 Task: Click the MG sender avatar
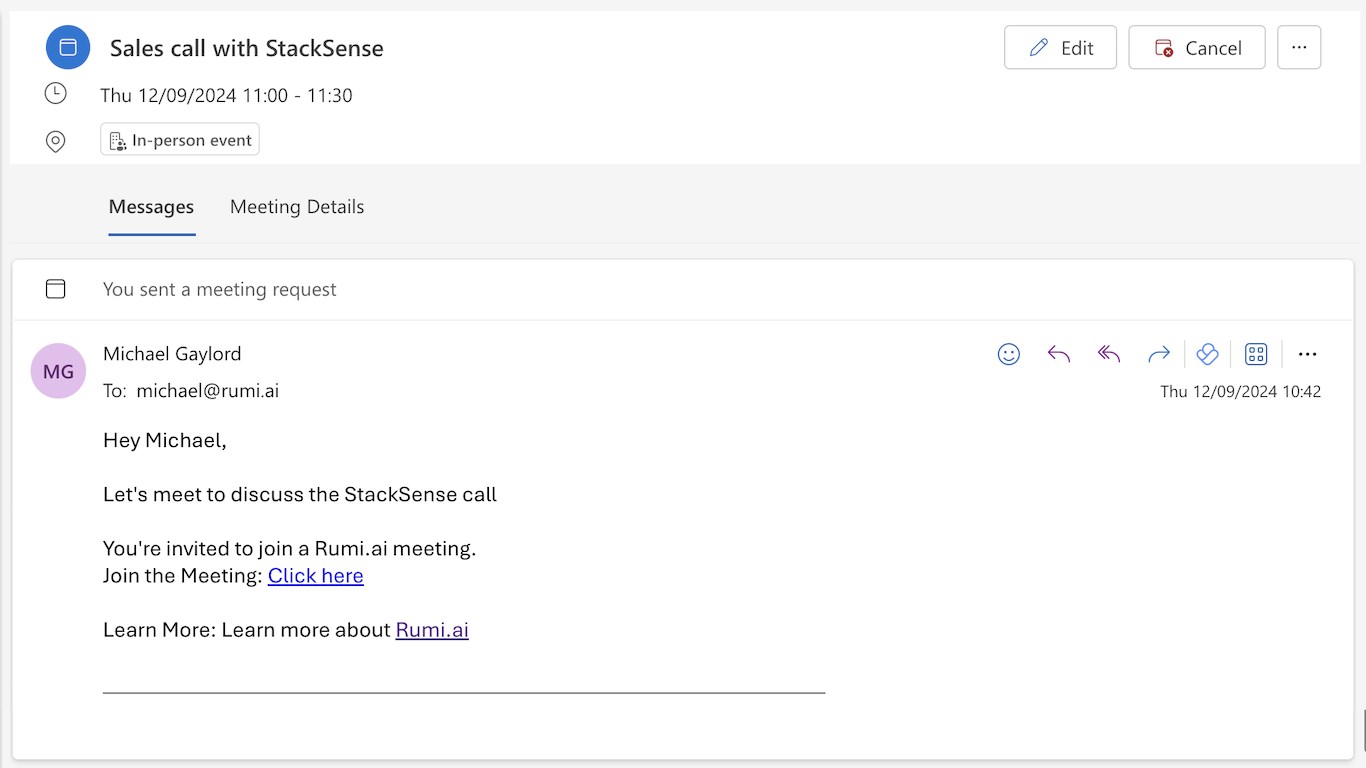[59, 371]
